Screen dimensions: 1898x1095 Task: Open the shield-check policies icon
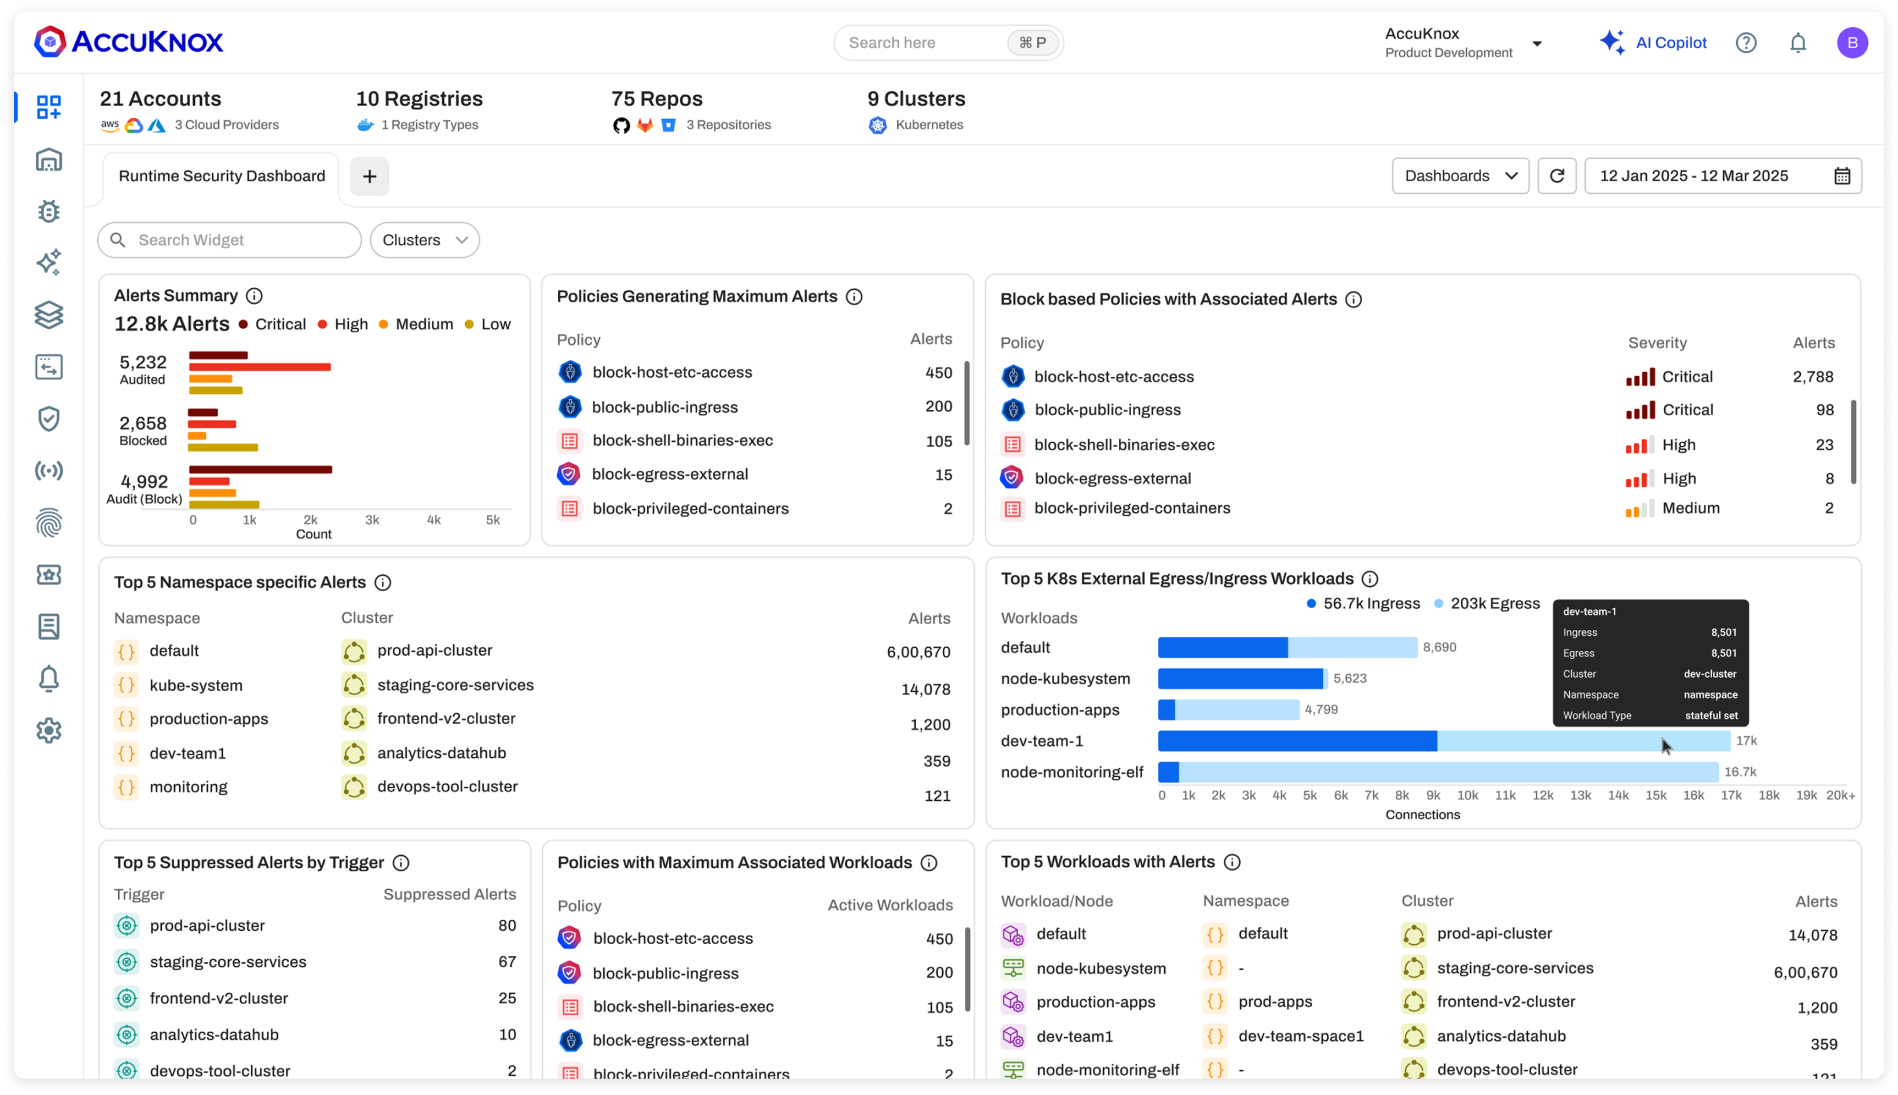(x=48, y=419)
